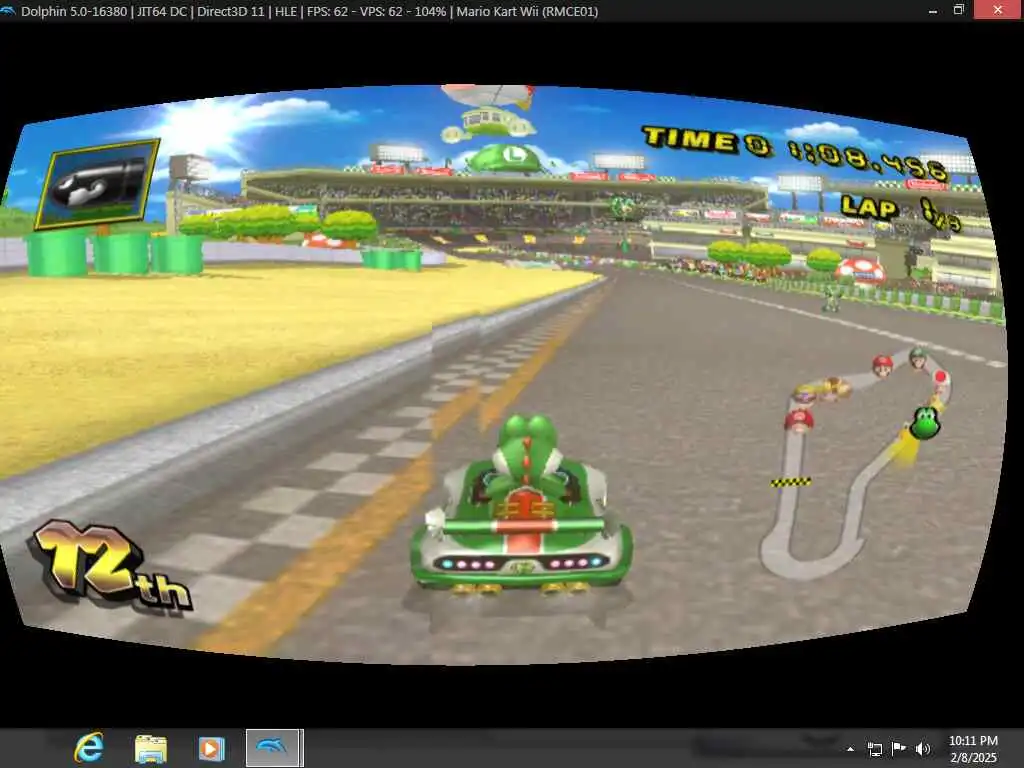
Task: Click the red mushroom stand beside the track
Action: 860,270
